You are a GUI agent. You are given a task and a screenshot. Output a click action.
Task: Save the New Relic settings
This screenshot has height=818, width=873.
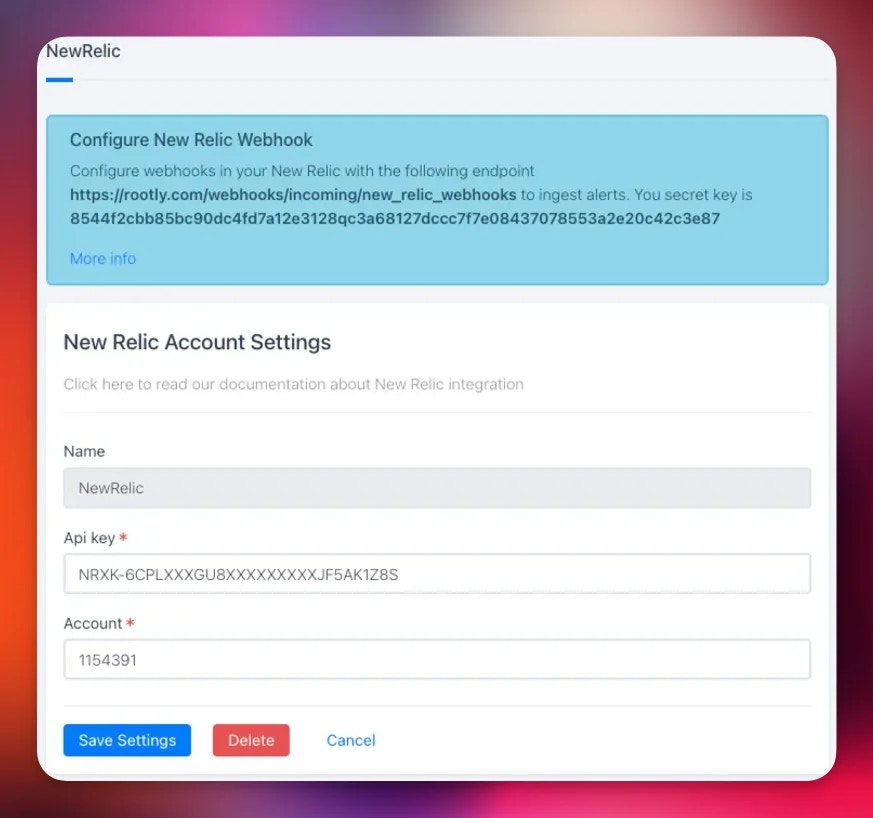(x=127, y=740)
